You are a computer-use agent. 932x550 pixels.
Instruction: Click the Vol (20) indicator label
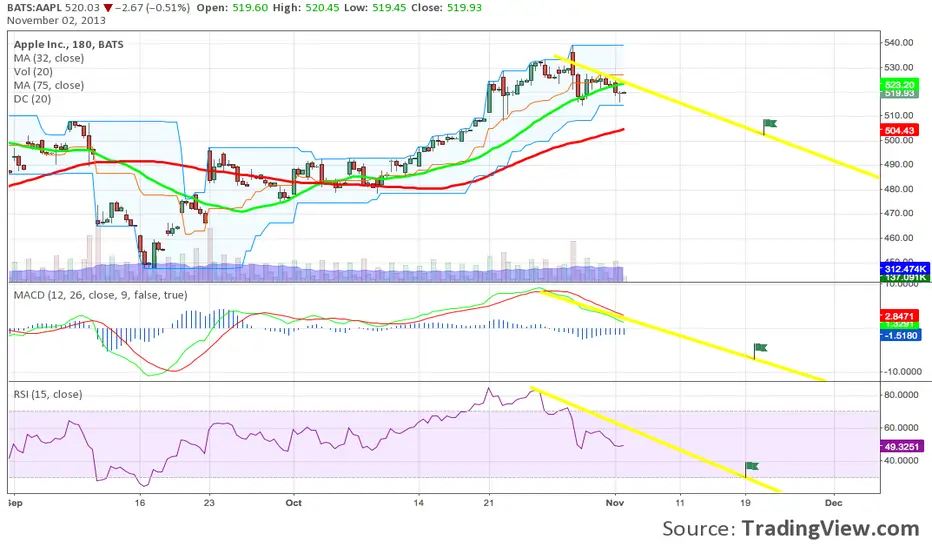(33, 72)
